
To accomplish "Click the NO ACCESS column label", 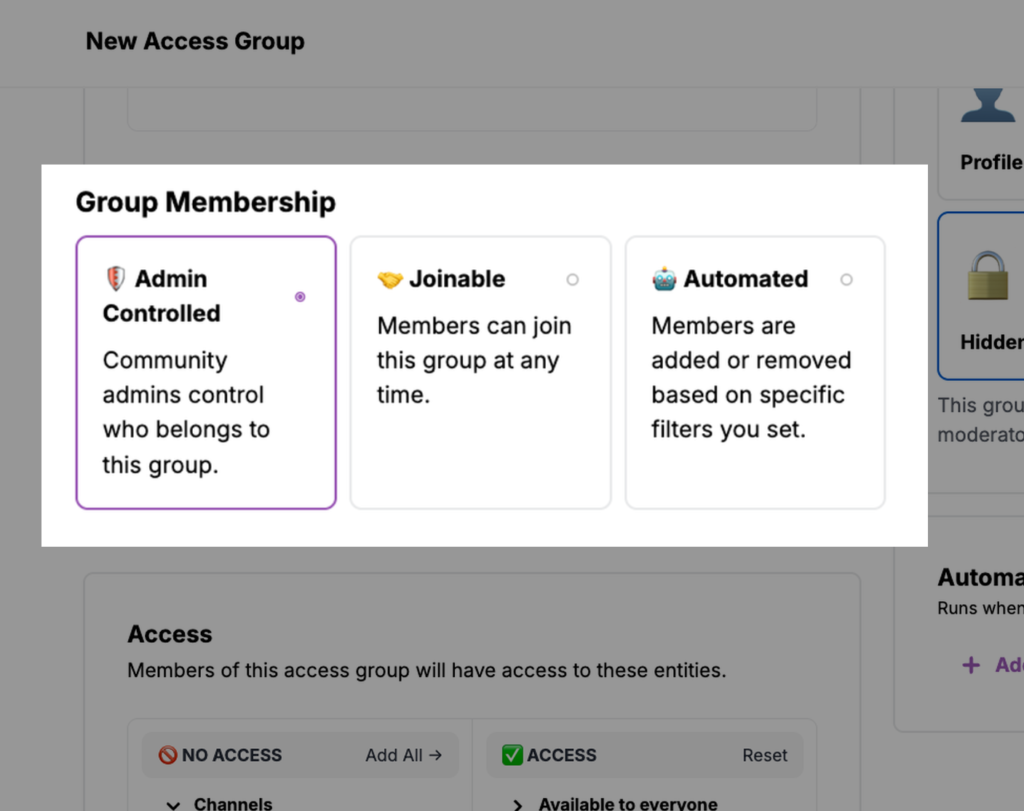I will pos(232,755).
